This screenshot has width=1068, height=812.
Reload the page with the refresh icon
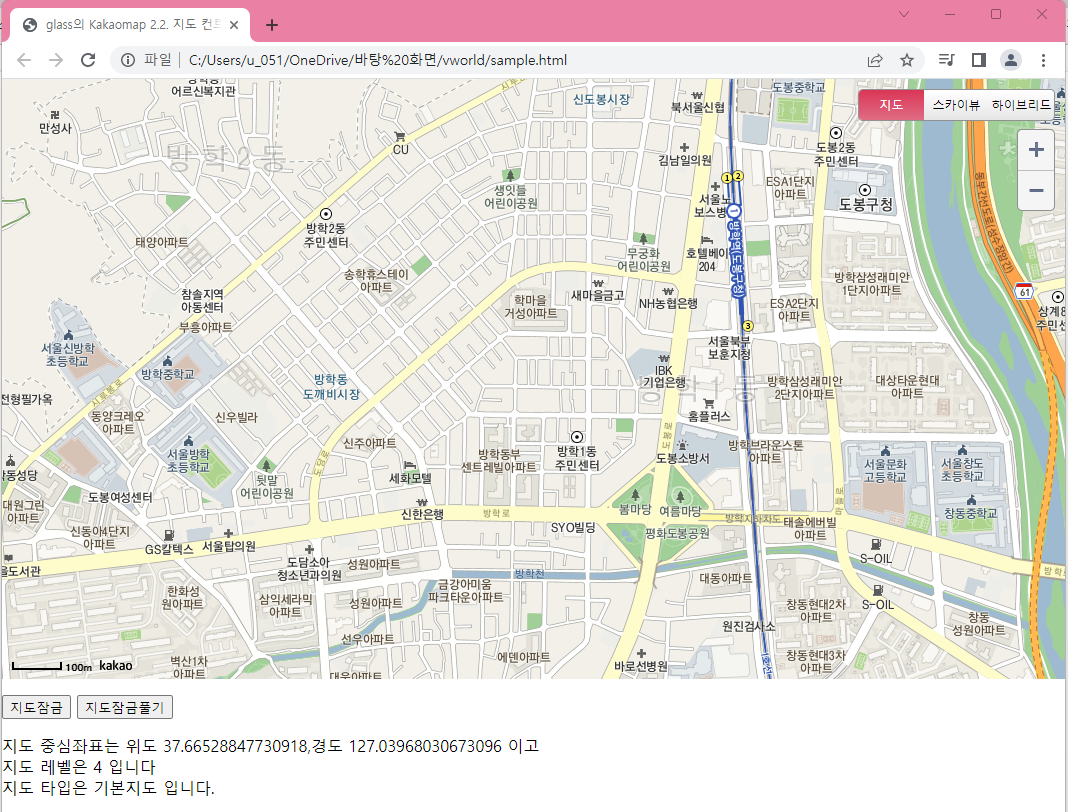(x=88, y=60)
